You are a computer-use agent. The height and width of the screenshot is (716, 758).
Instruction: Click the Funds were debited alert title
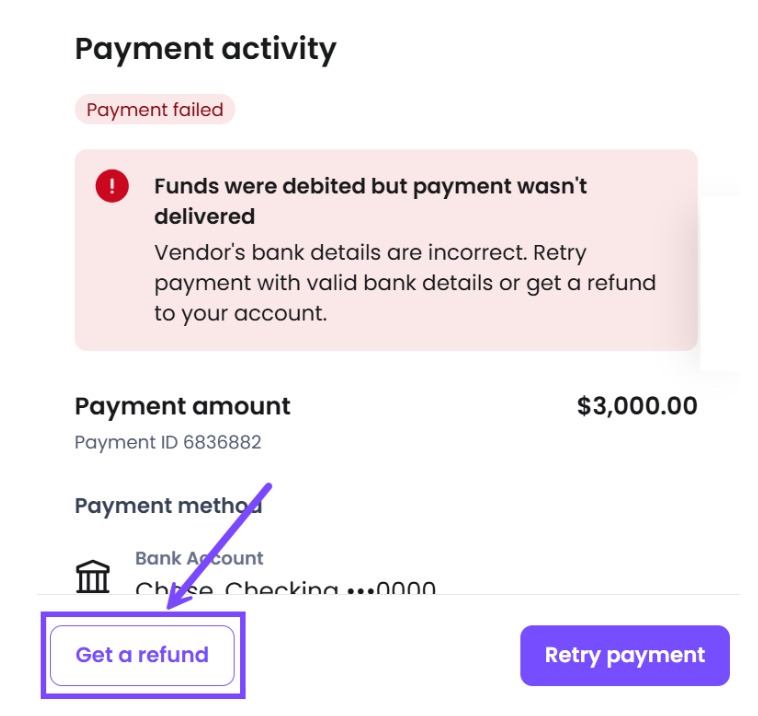[370, 201]
